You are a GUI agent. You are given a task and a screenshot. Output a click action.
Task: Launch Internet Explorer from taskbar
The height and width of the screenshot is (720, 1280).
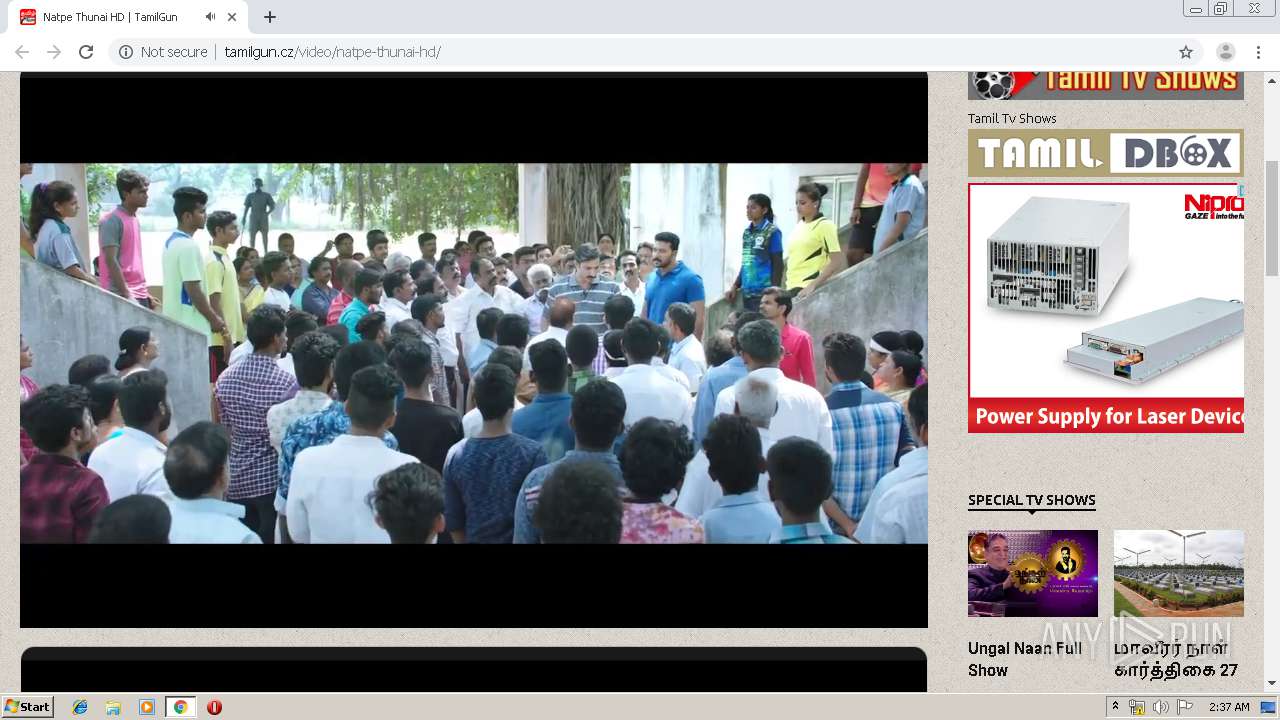point(80,707)
